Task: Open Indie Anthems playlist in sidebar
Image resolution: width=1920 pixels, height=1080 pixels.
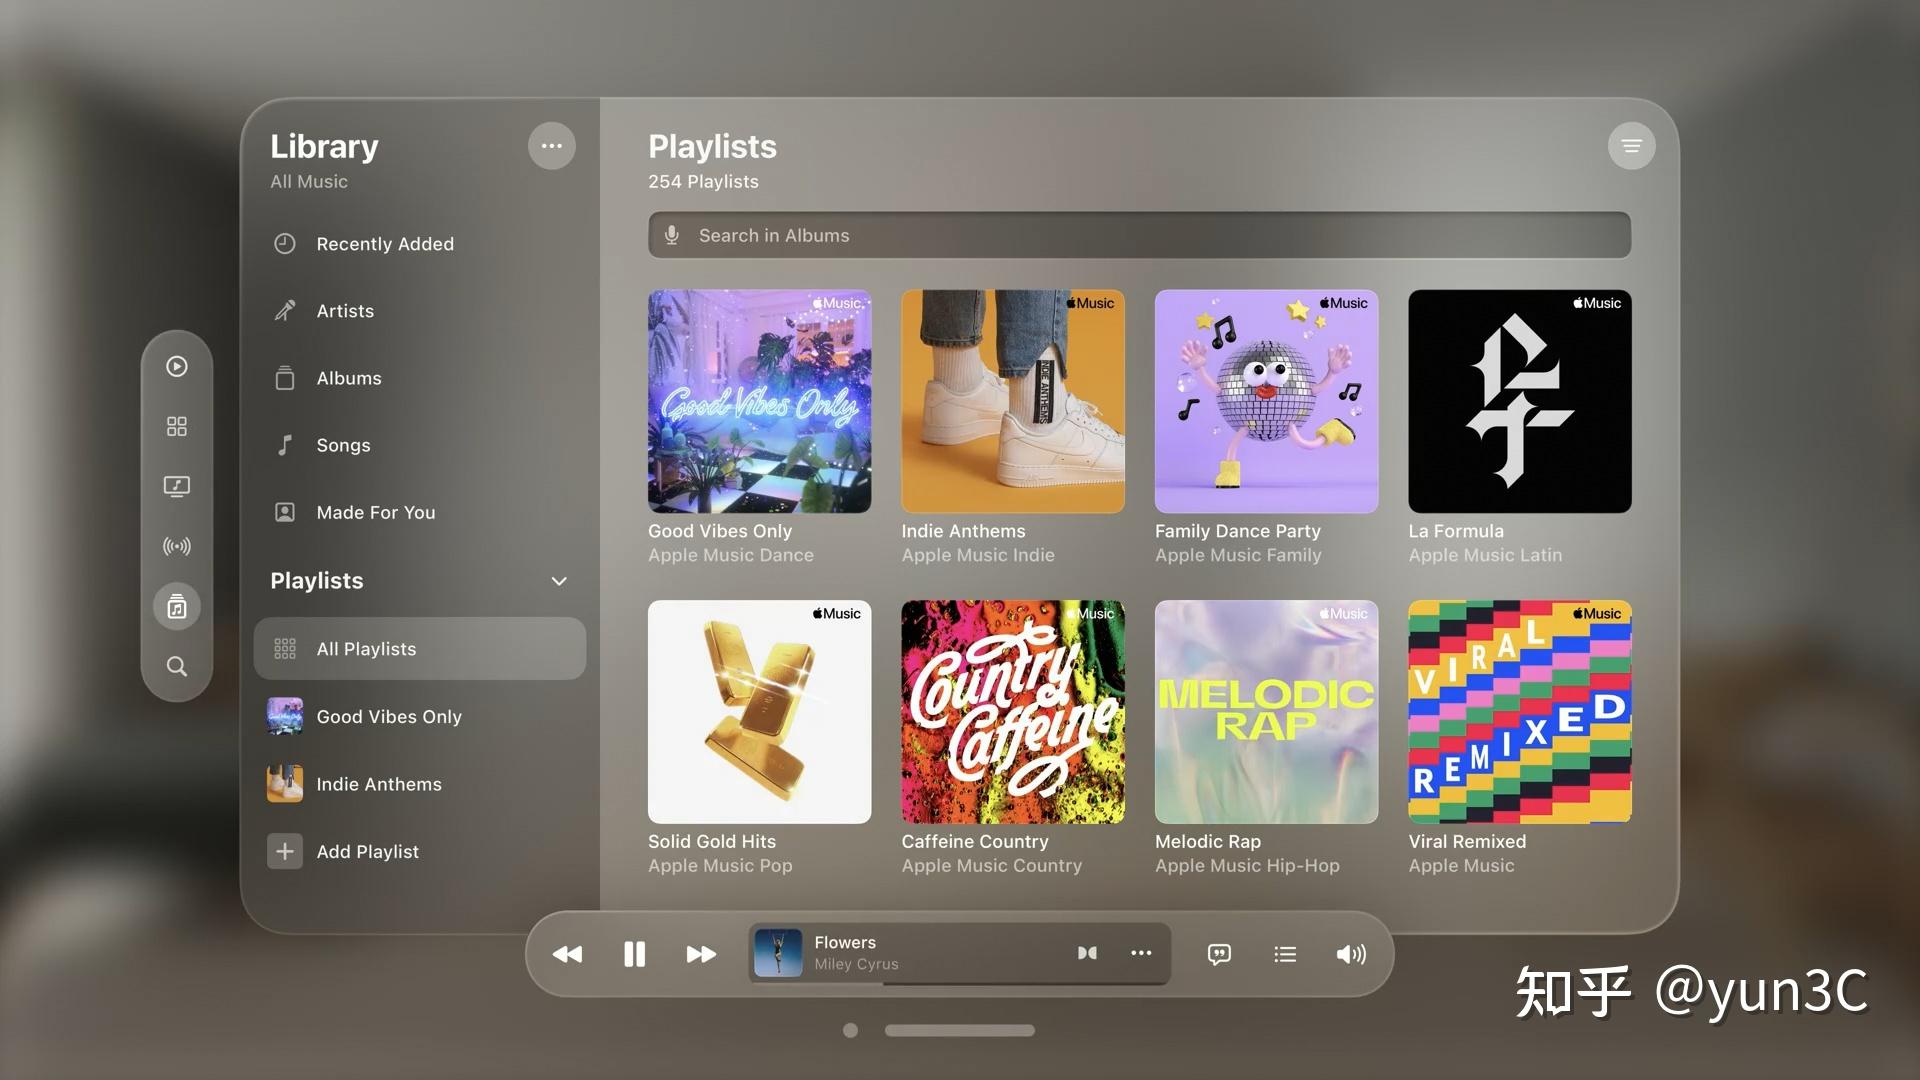Action: tap(378, 784)
